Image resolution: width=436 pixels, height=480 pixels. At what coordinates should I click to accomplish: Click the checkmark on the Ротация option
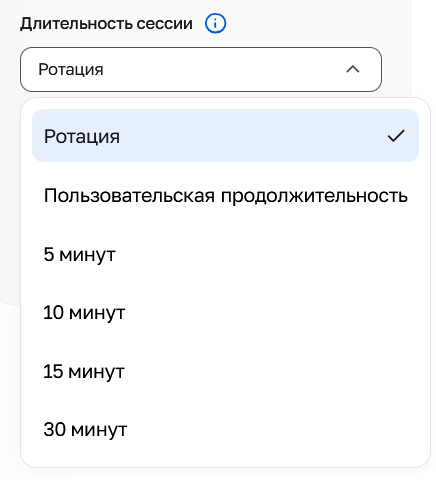[x=396, y=136]
